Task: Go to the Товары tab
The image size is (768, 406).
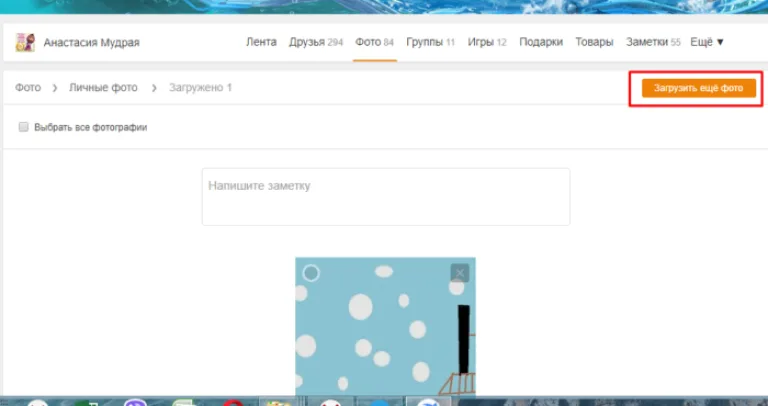Action: click(594, 42)
